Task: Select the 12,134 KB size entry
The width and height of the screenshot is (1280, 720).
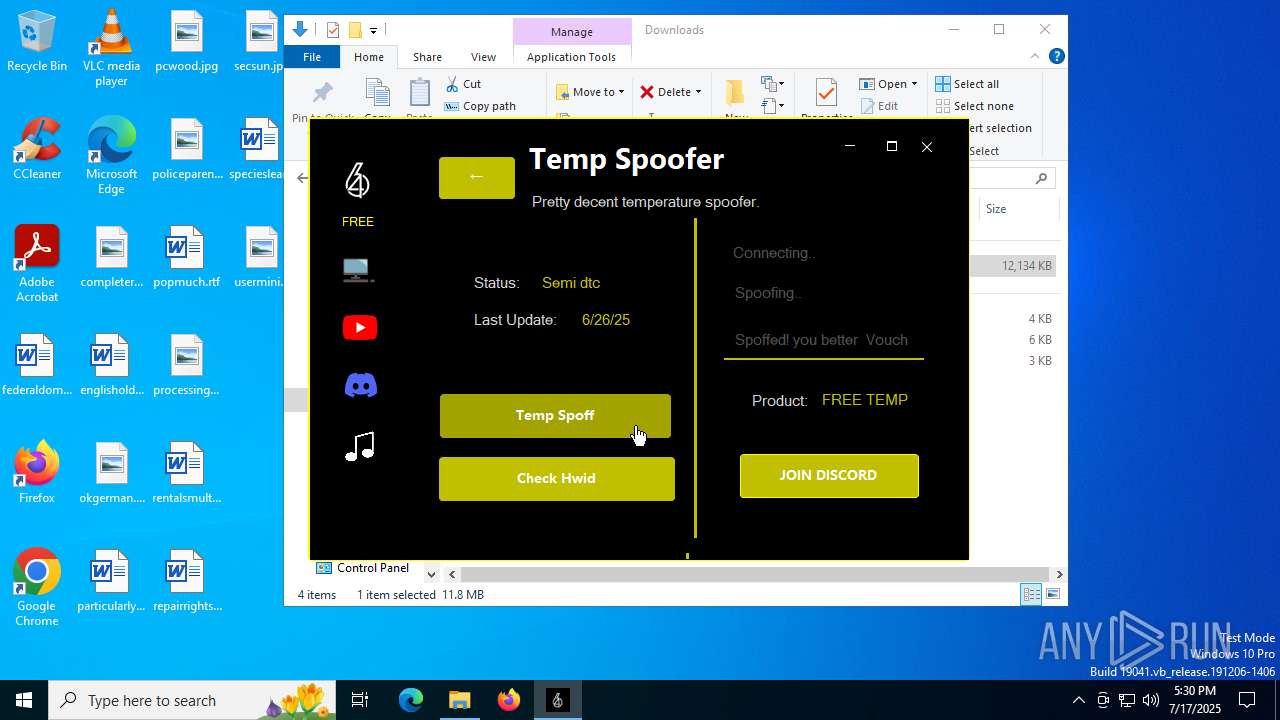Action: point(1026,266)
